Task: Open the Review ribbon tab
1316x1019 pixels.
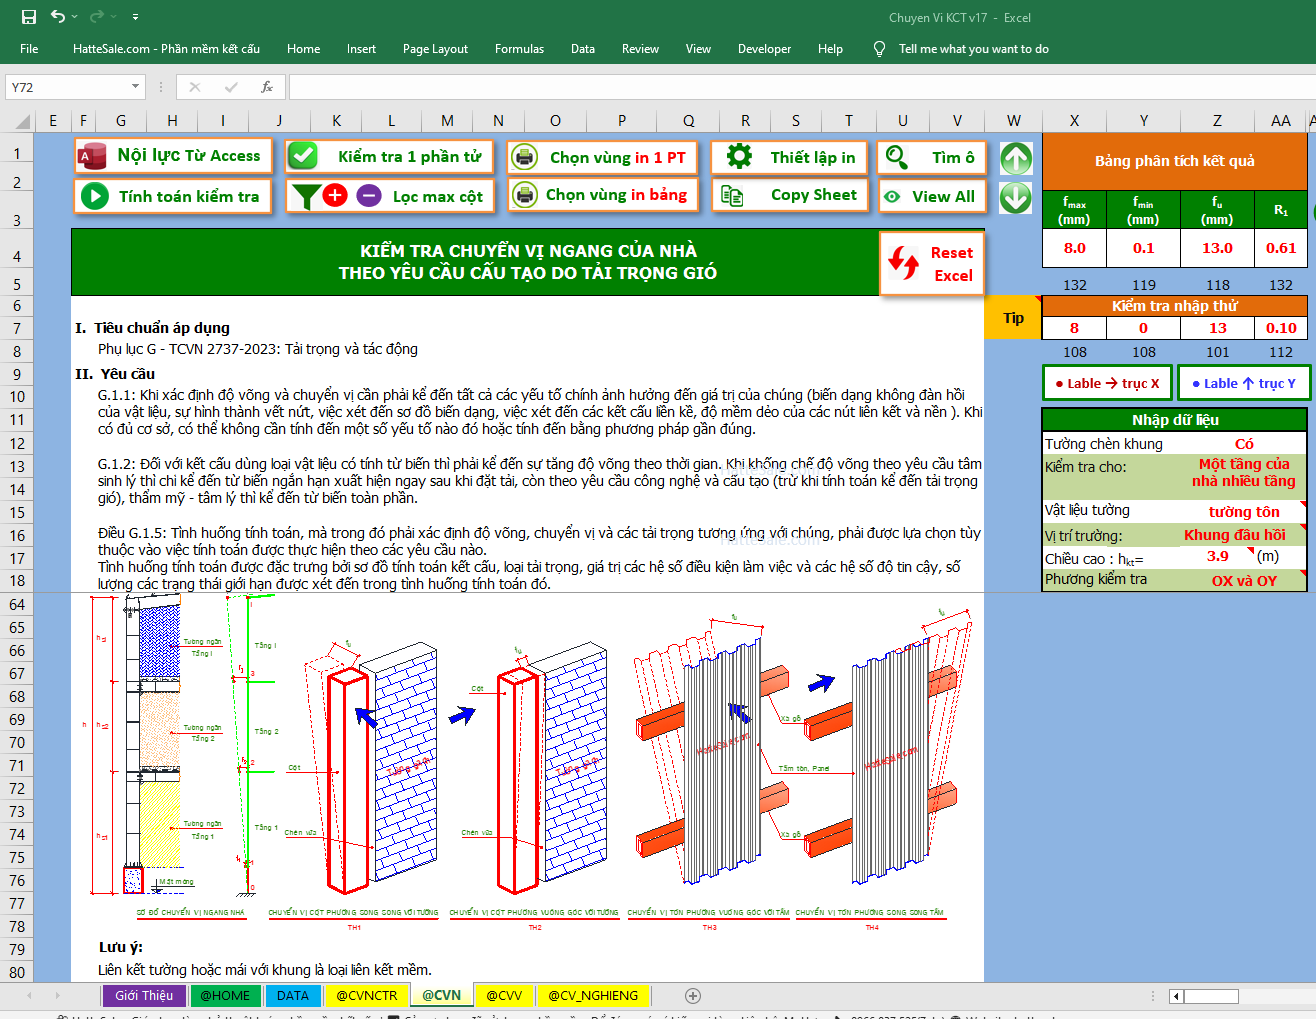Action: click(640, 48)
